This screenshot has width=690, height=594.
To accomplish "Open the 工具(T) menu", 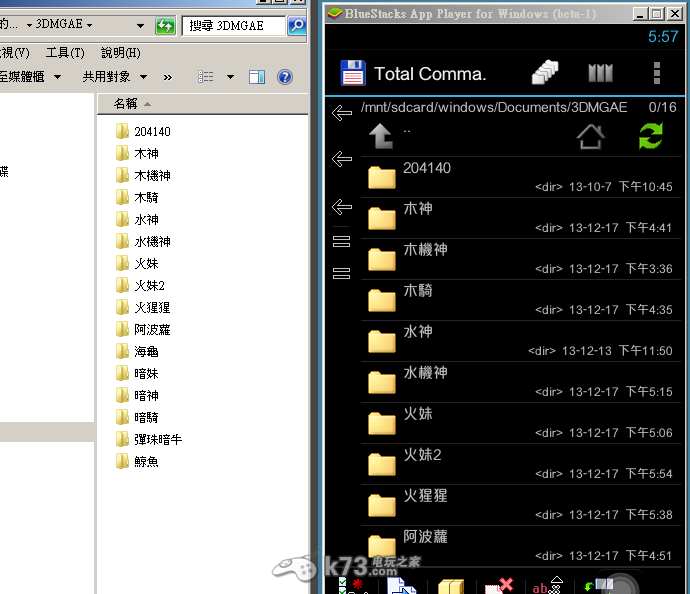I will [x=65, y=53].
